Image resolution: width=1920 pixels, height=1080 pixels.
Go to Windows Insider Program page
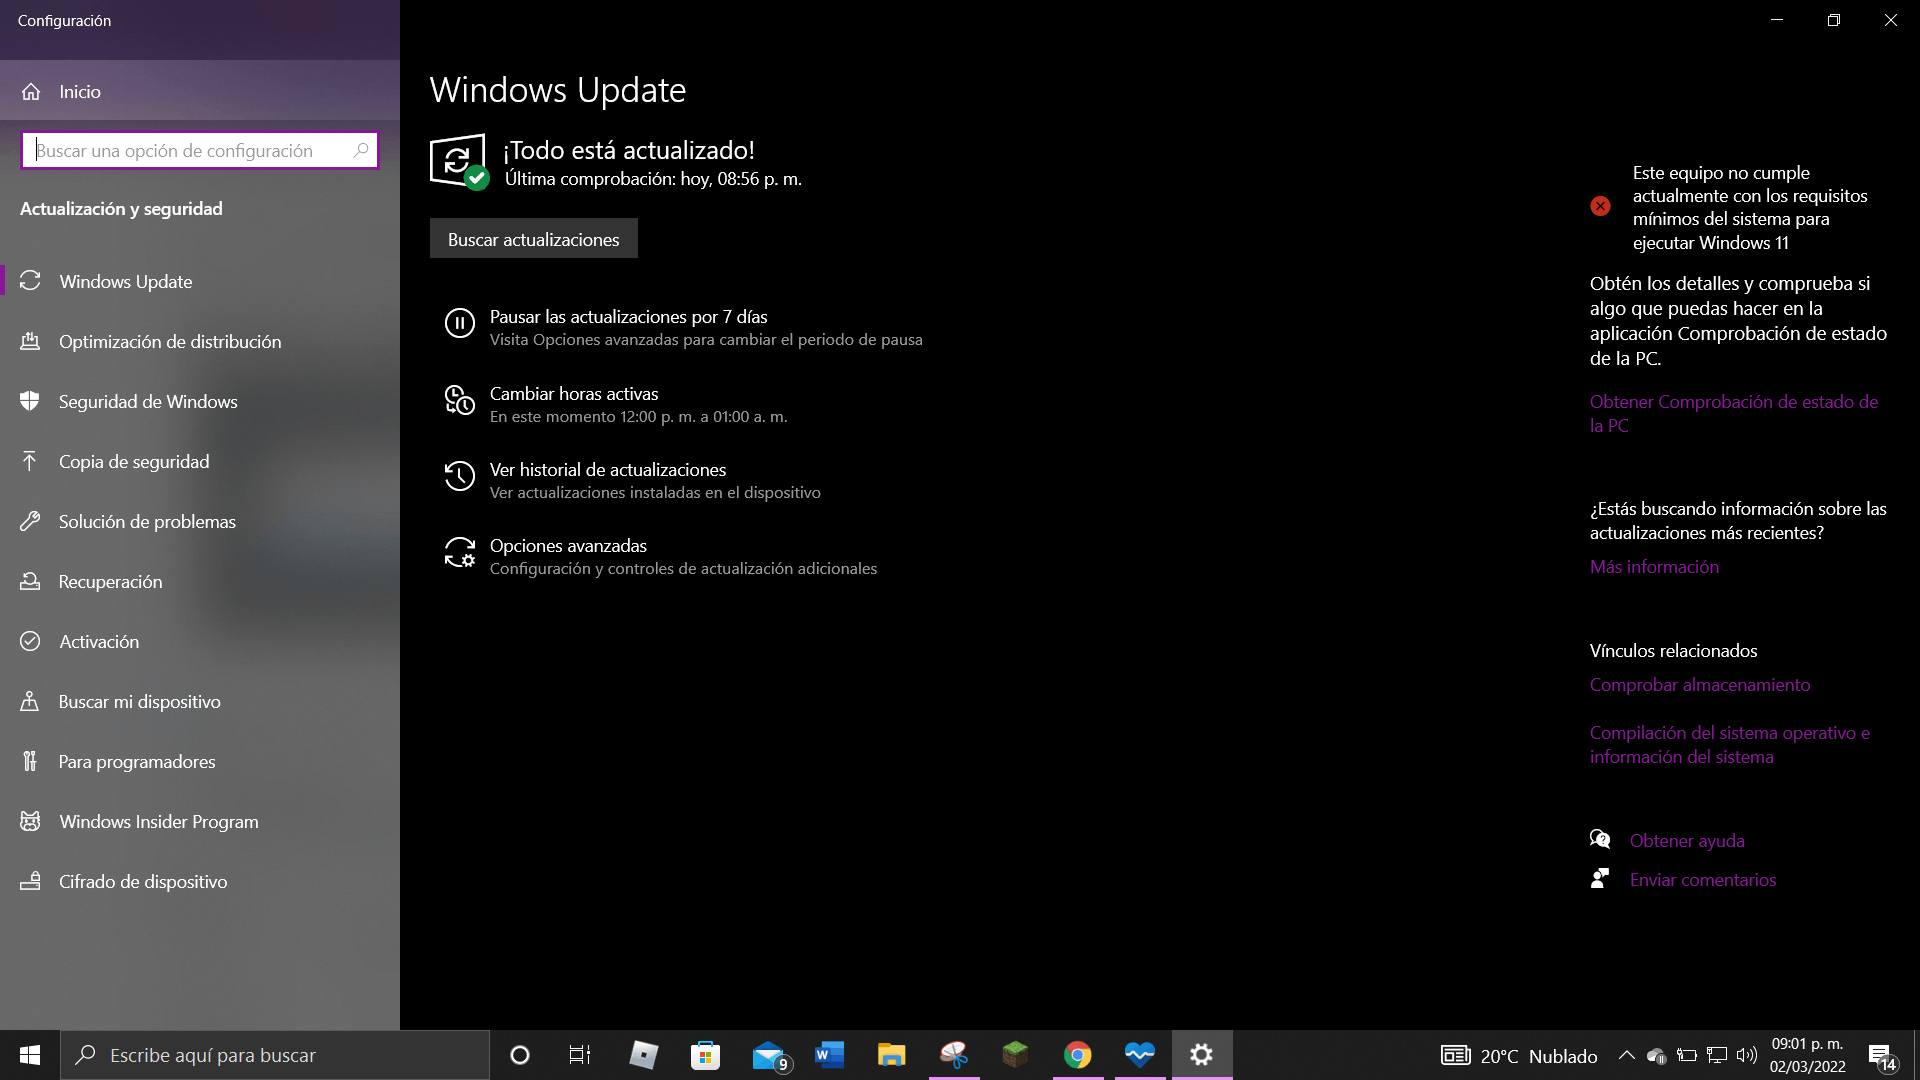coord(158,821)
